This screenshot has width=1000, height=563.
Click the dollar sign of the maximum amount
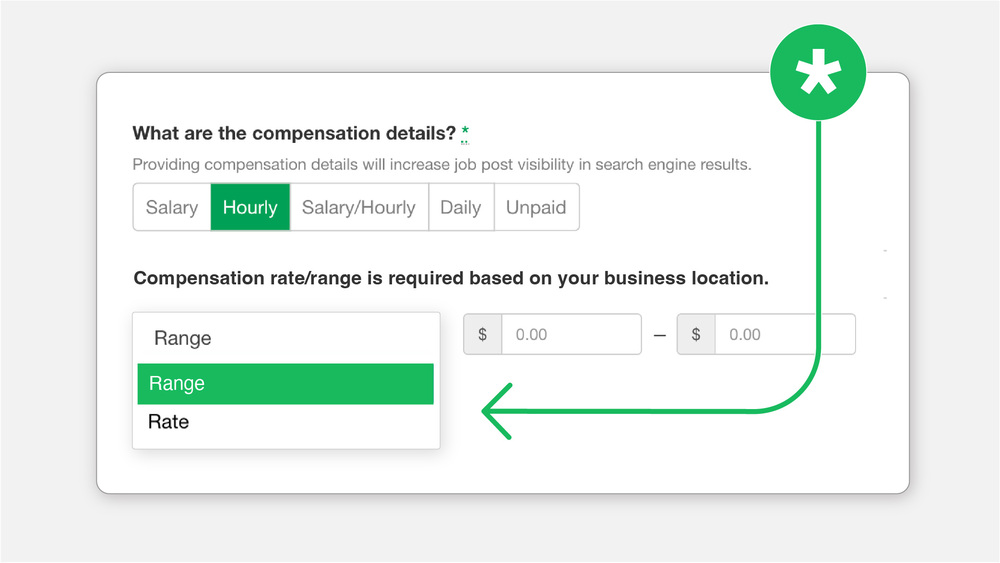[x=696, y=334]
